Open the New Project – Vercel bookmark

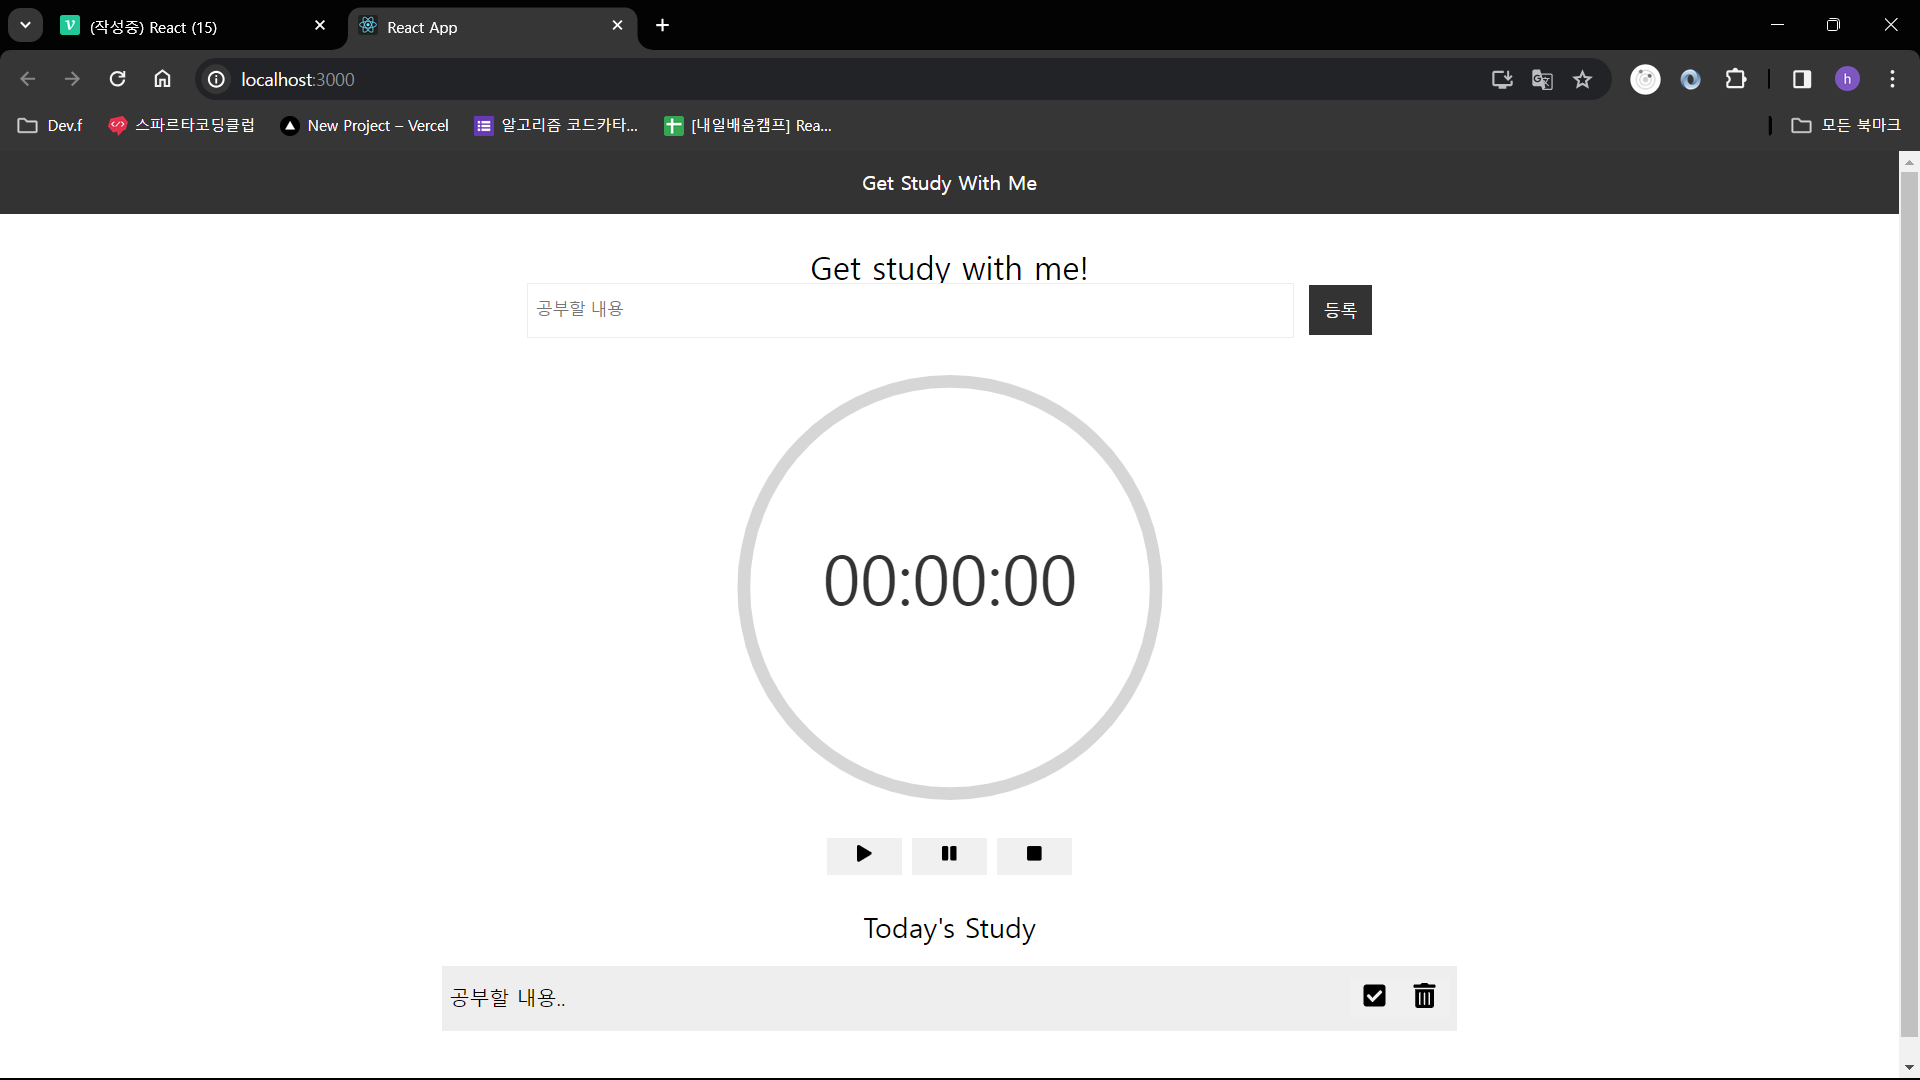365,125
